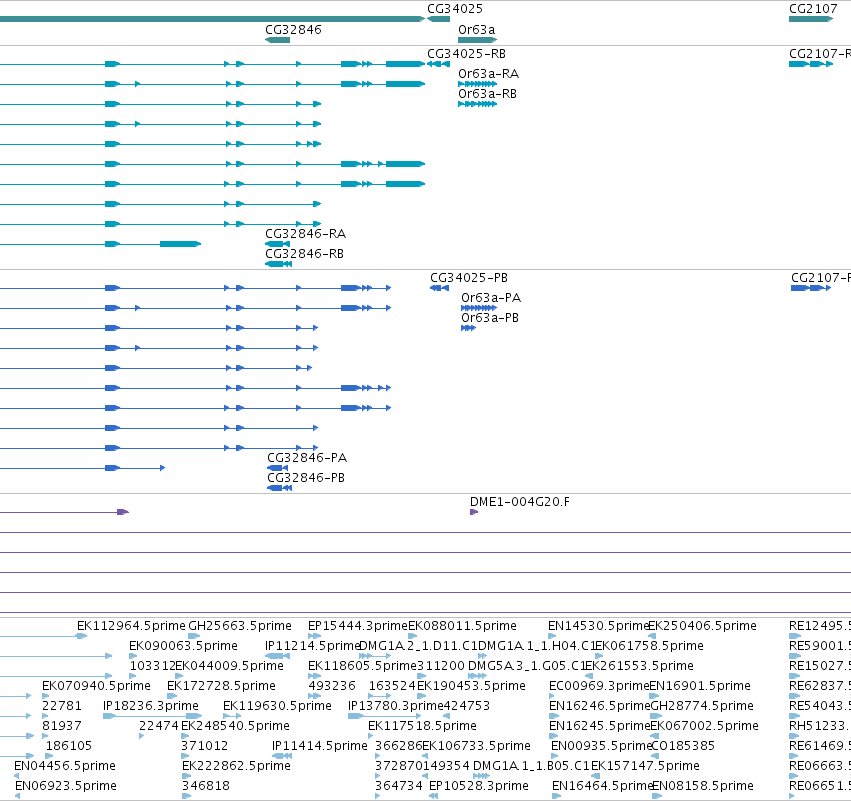
Task: Select the Or63a-RA transcript label
Action: [x=488, y=74]
